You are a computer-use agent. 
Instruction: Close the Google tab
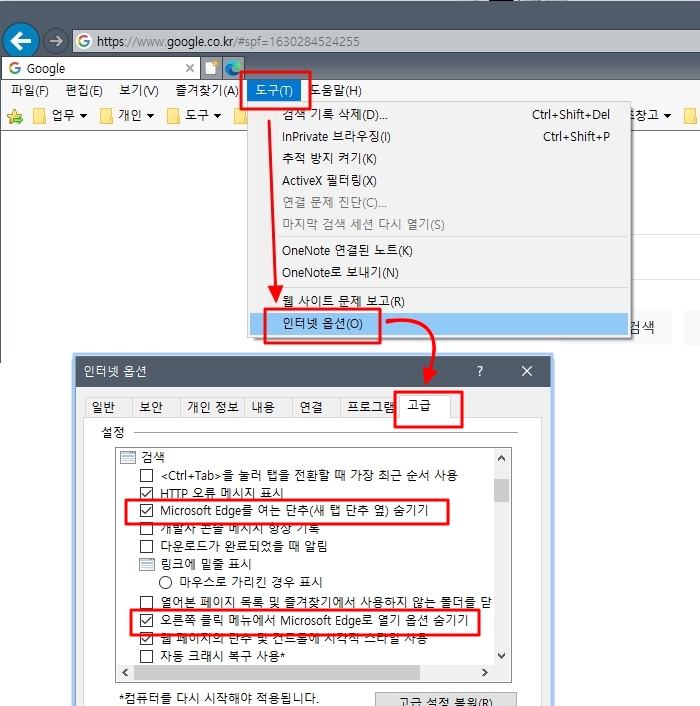190,68
